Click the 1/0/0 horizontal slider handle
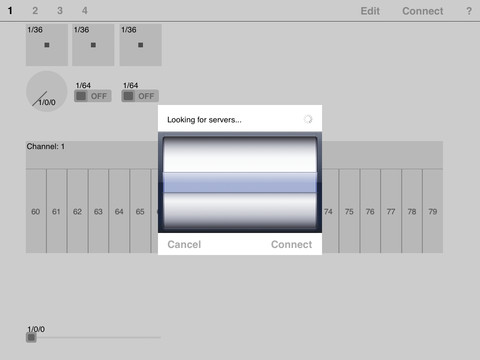 (31, 338)
